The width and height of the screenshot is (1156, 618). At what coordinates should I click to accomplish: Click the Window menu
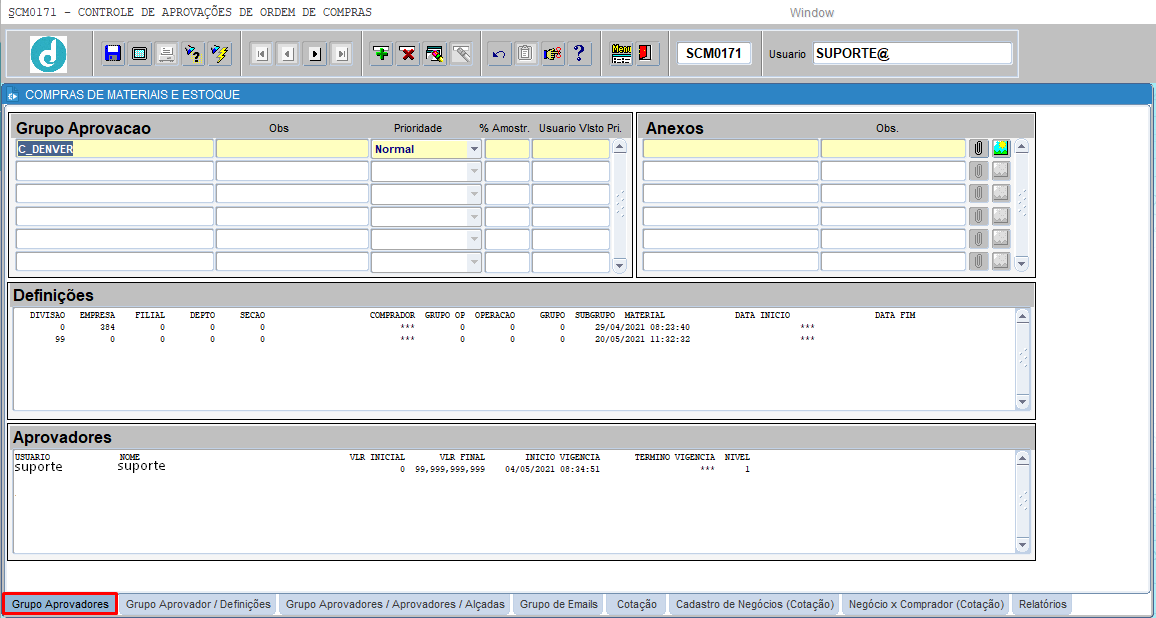[x=811, y=13]
